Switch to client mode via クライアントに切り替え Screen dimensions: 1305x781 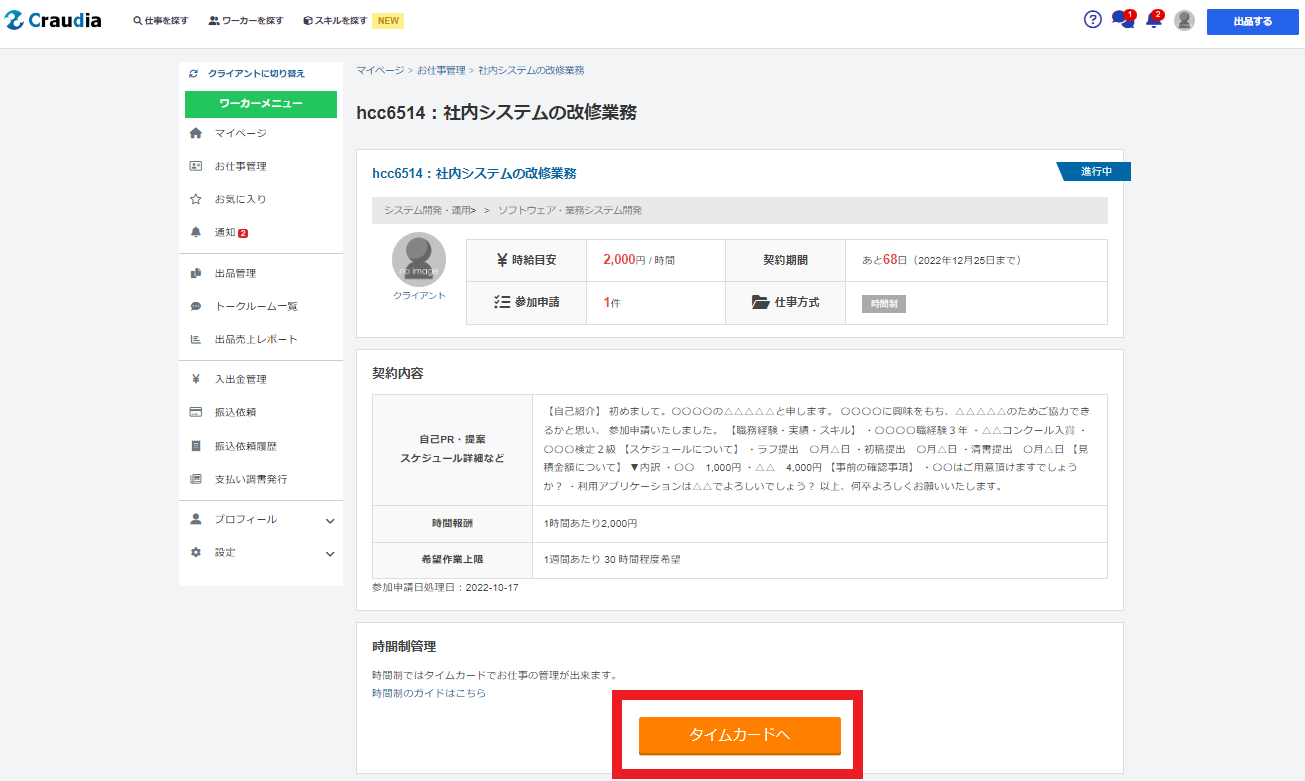coord(255,74)
